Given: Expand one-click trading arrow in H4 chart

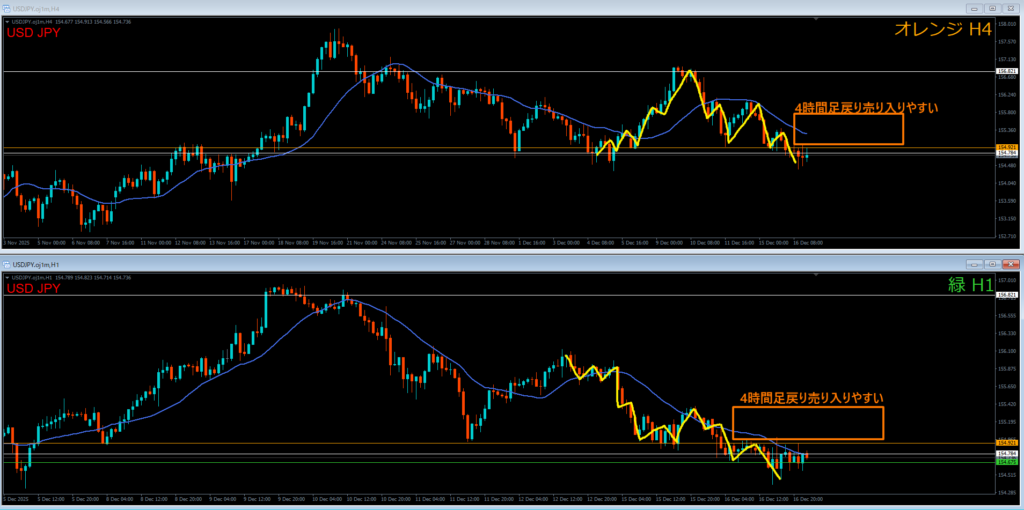Looking at the screenshot, I should point(8,22).
